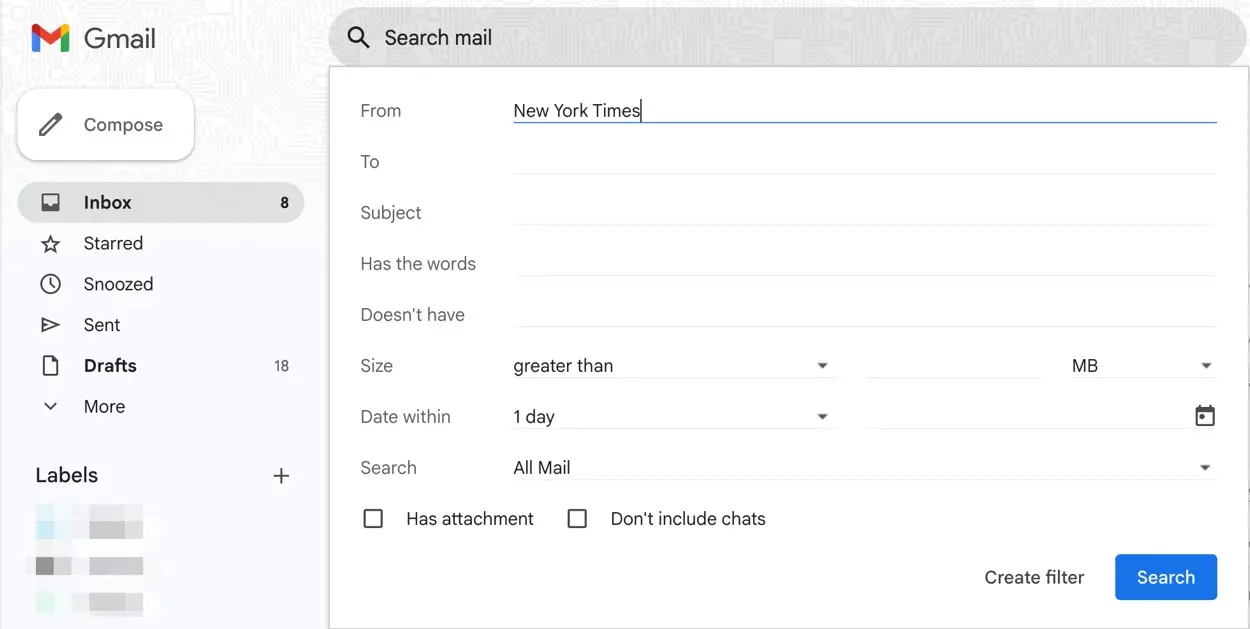Screen dimensions: 1250x629
Task: Open the Drafts folder
Action: [110, 365]
